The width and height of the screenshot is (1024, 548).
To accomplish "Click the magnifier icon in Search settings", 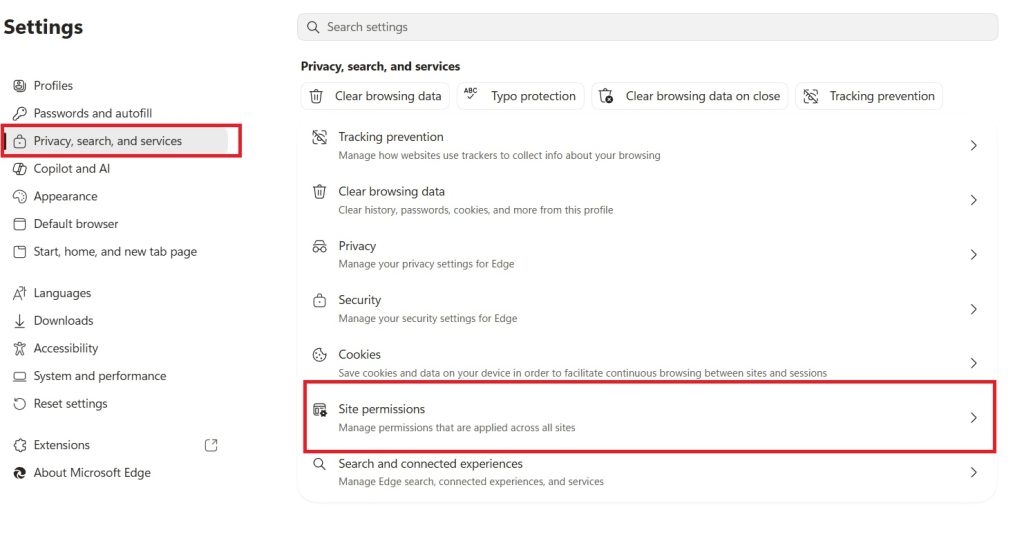I will (313, 27).
